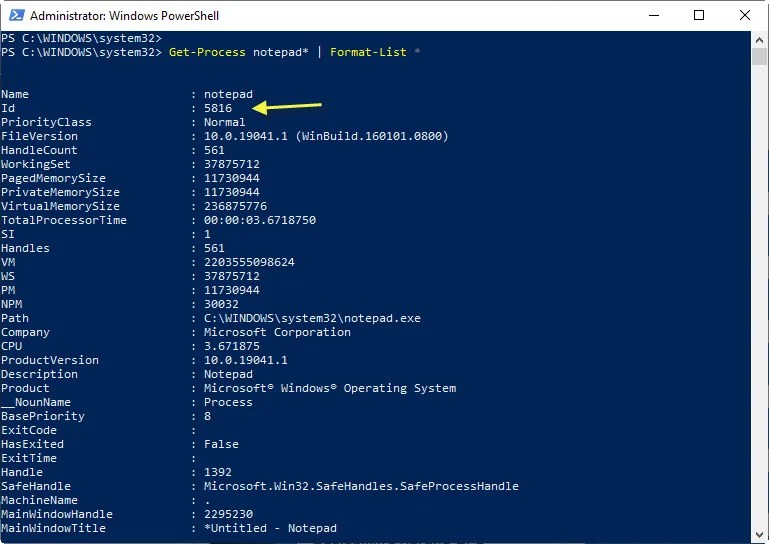Click the MachineName property label
This screenshot has height=544, width=769.
(x=39, y=500)
